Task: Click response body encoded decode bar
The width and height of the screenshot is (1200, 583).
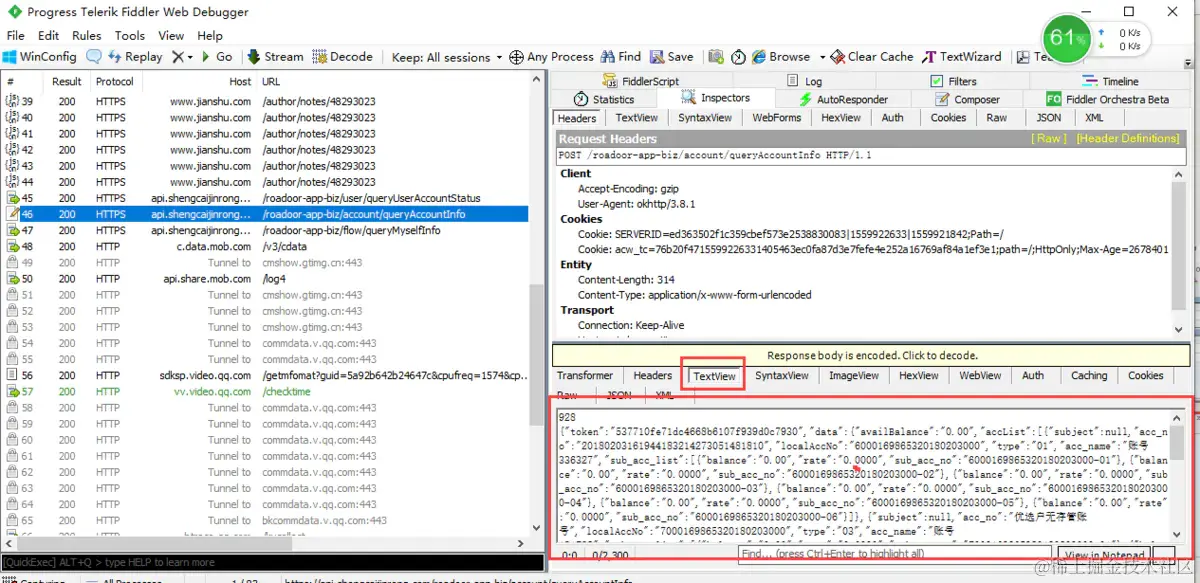Action: [872, 355]
